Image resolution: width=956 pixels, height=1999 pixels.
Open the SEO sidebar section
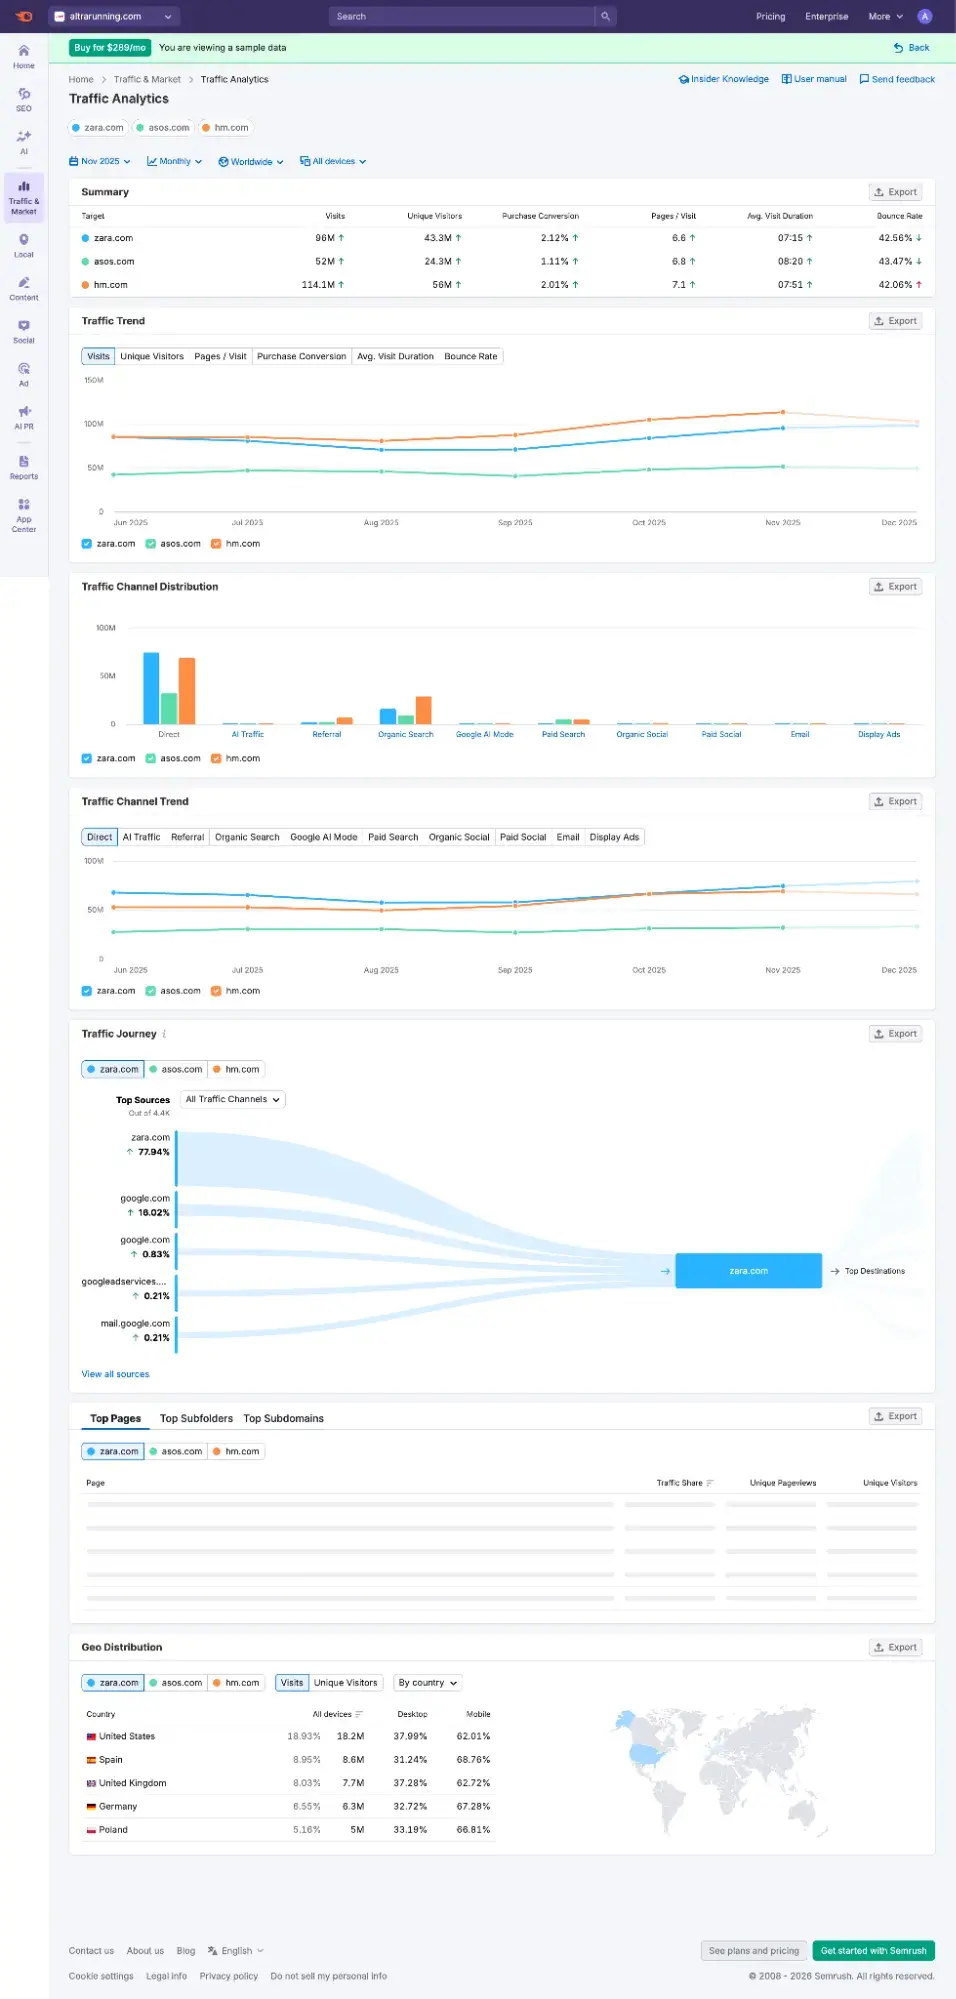click(x=24, y=99)
